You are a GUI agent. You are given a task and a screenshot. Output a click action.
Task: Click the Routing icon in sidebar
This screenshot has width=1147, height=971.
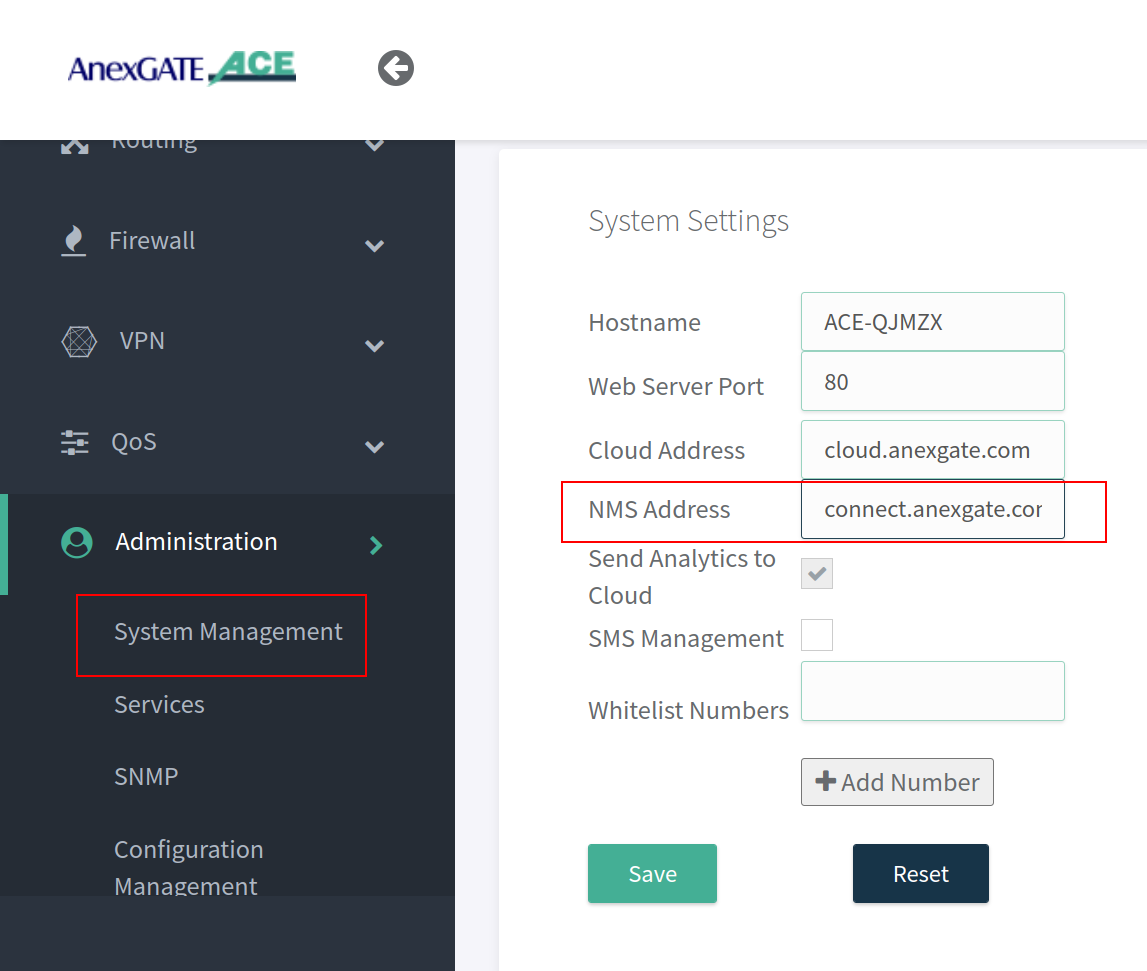tap(75, 146)
